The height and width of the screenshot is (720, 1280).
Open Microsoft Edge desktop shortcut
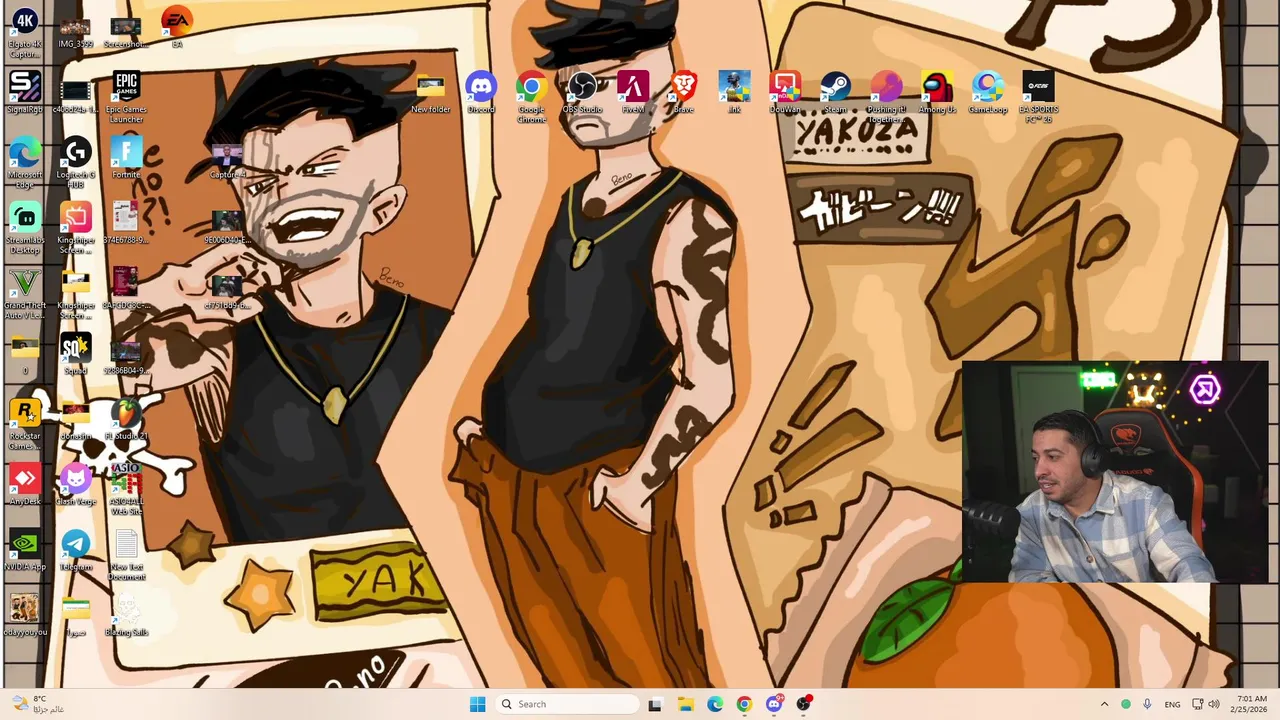(25, 162)
